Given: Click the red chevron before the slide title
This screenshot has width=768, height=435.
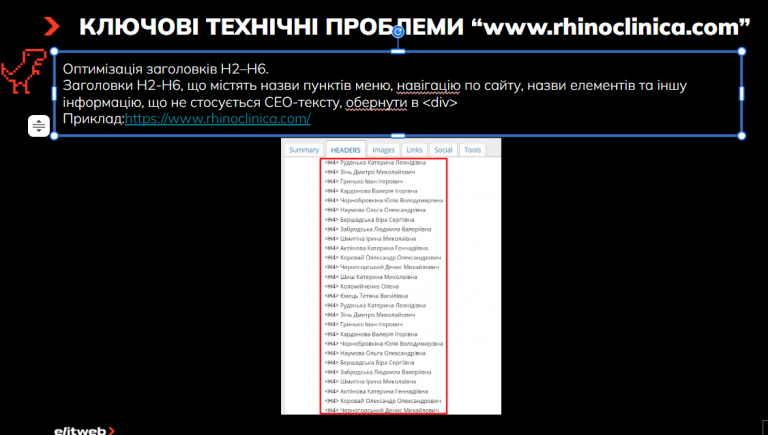Looking at the screenshot, I should point(51,26).
